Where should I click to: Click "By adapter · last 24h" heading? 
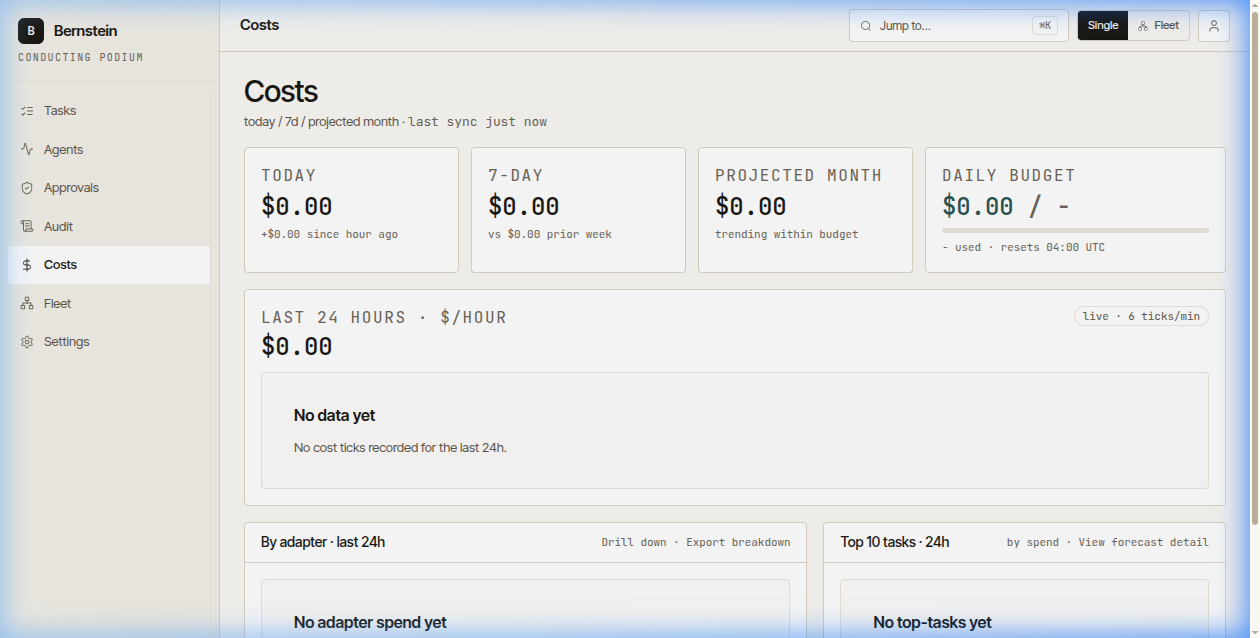click(x=323, y=542)
